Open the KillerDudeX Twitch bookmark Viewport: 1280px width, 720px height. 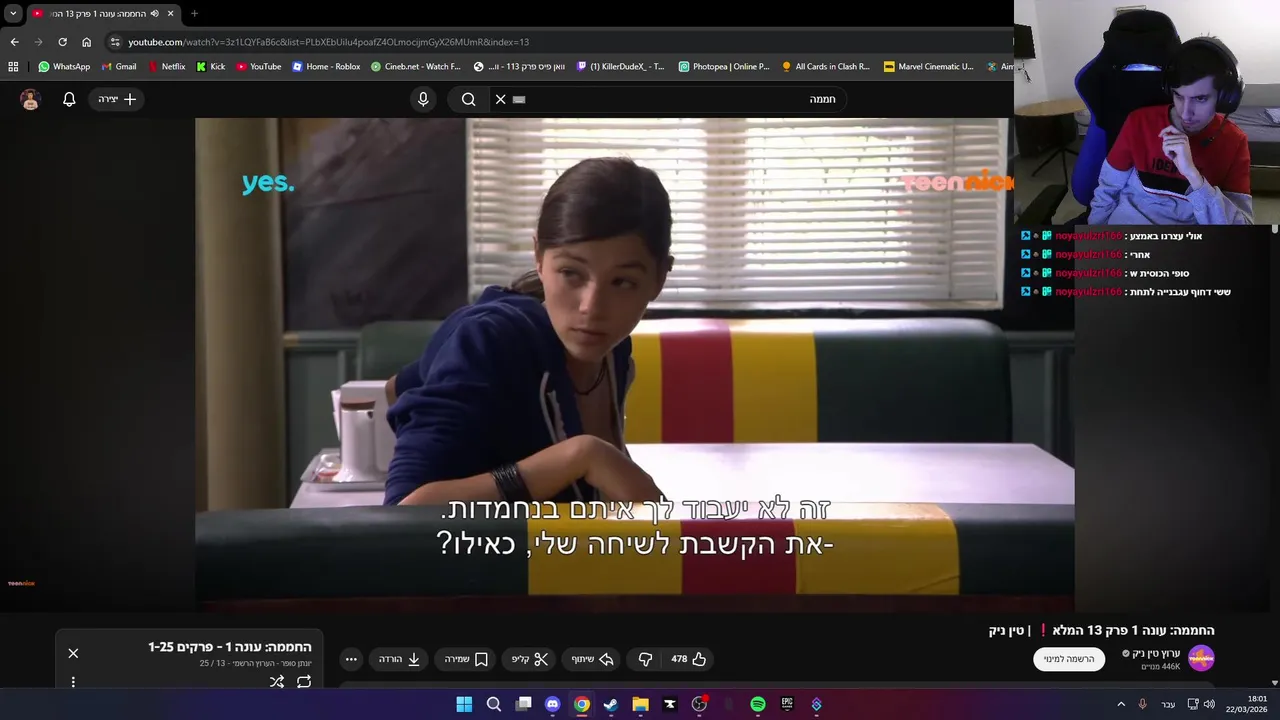click(x=620, y=67)
